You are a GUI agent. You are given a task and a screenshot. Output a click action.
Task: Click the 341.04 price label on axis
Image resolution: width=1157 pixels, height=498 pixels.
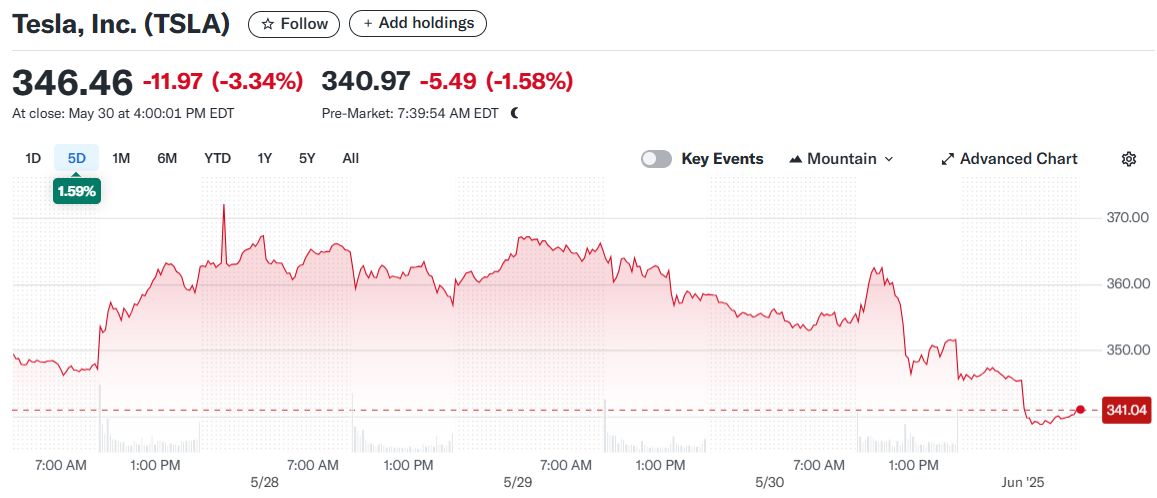click(x=1126, y=410)
